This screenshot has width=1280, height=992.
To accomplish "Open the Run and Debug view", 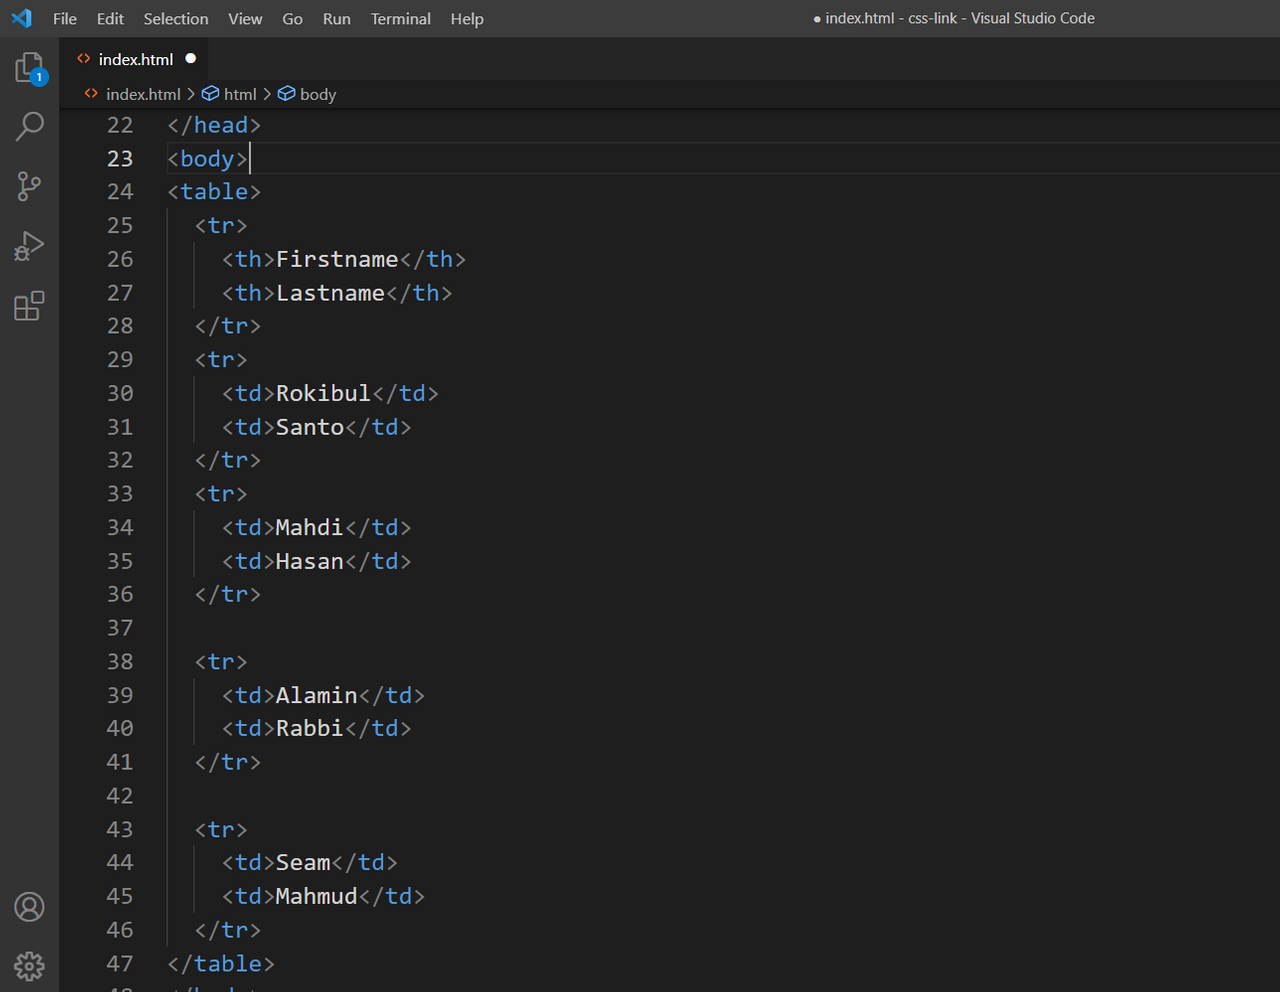I will (29, 246).
